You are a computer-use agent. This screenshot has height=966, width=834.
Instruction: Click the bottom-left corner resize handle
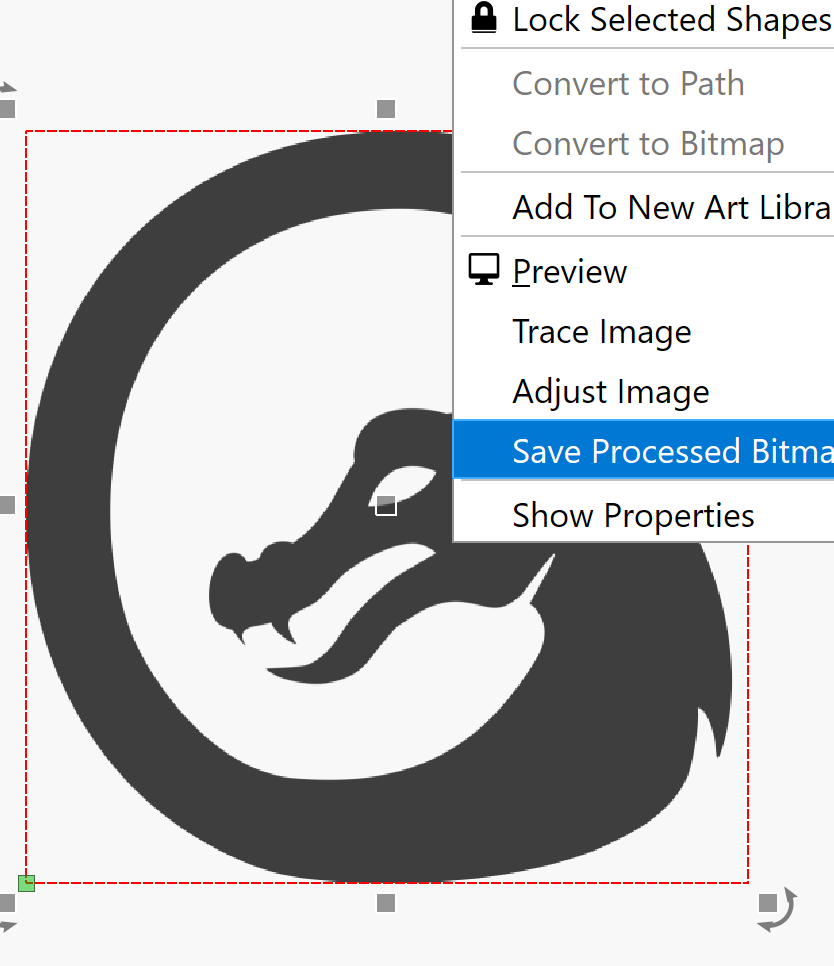[x=7, y=903]
